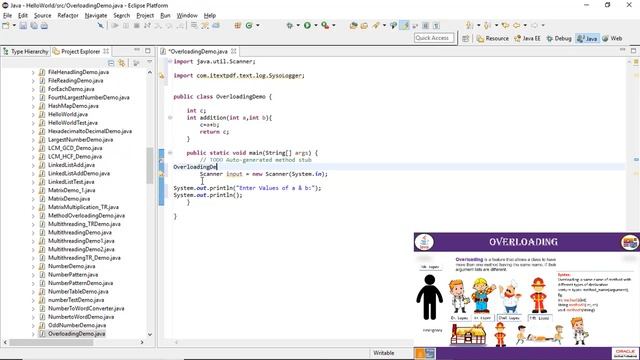
Task: Click the Suspend debug toolbar icon
Action: (126, 25)
